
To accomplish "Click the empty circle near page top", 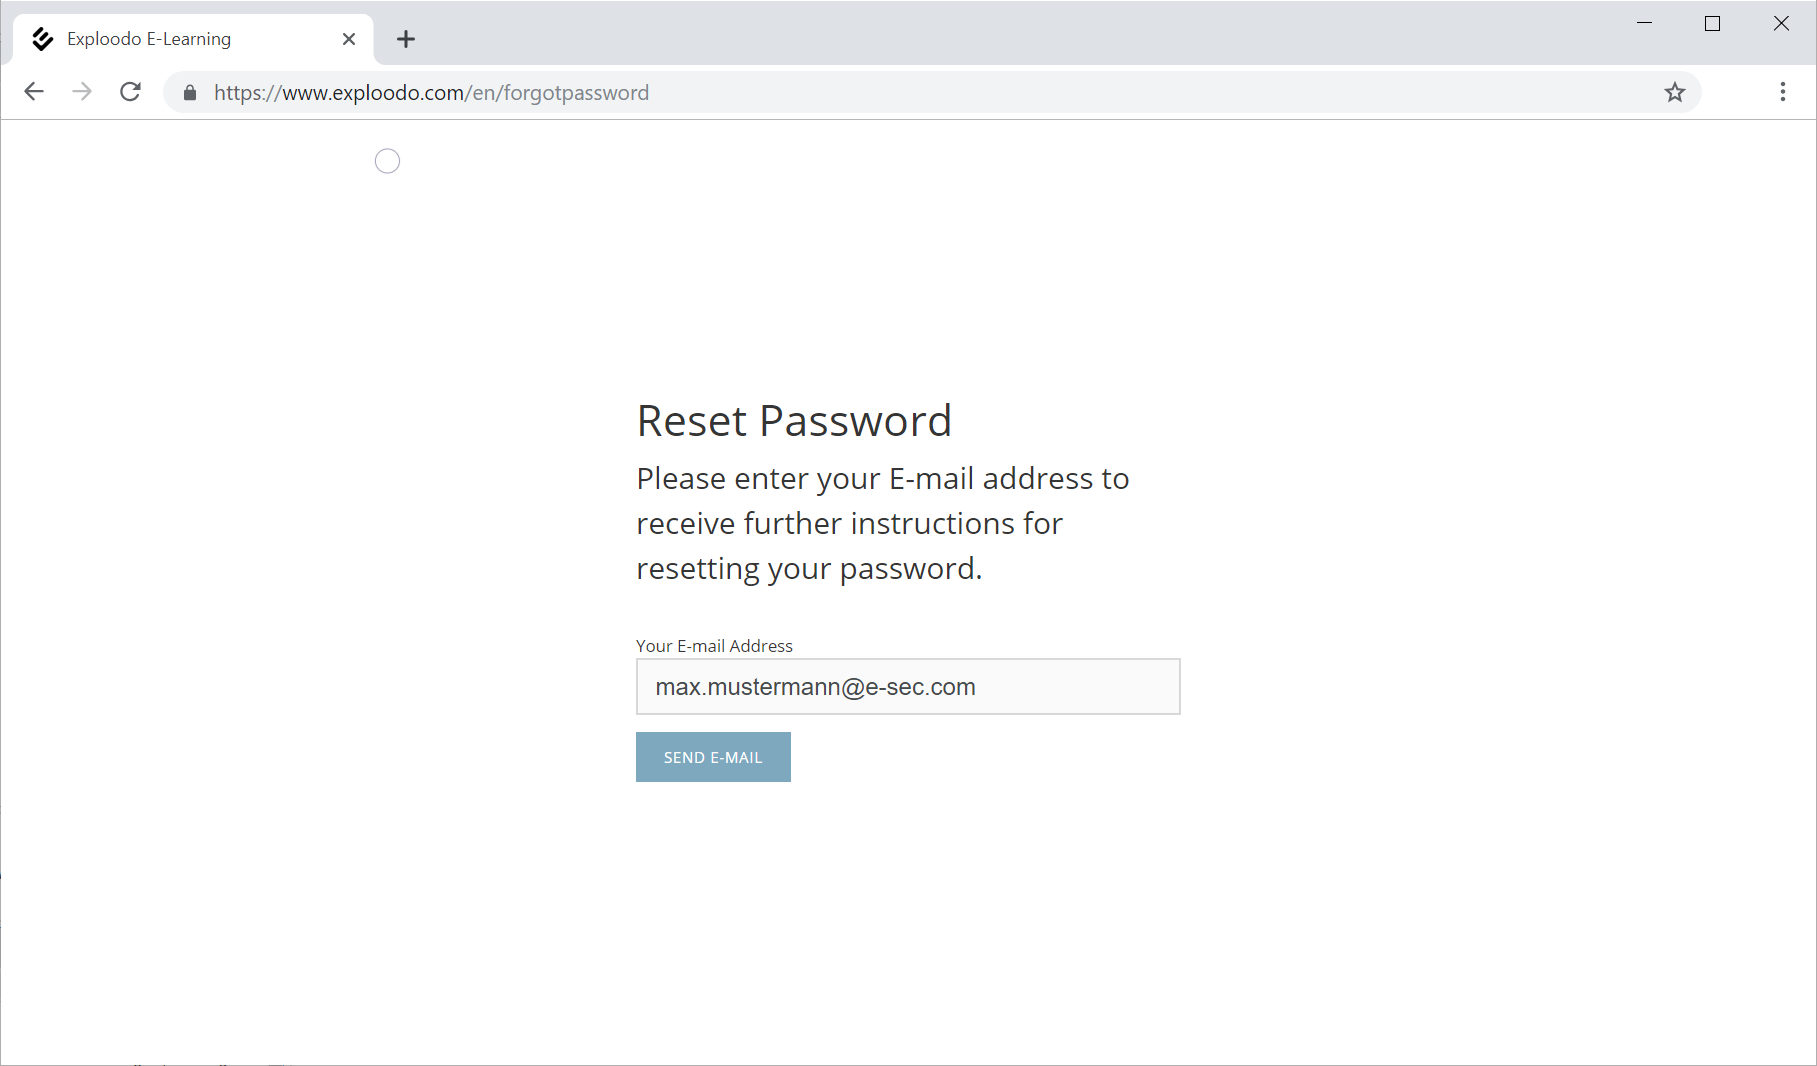I will (387, 161).
